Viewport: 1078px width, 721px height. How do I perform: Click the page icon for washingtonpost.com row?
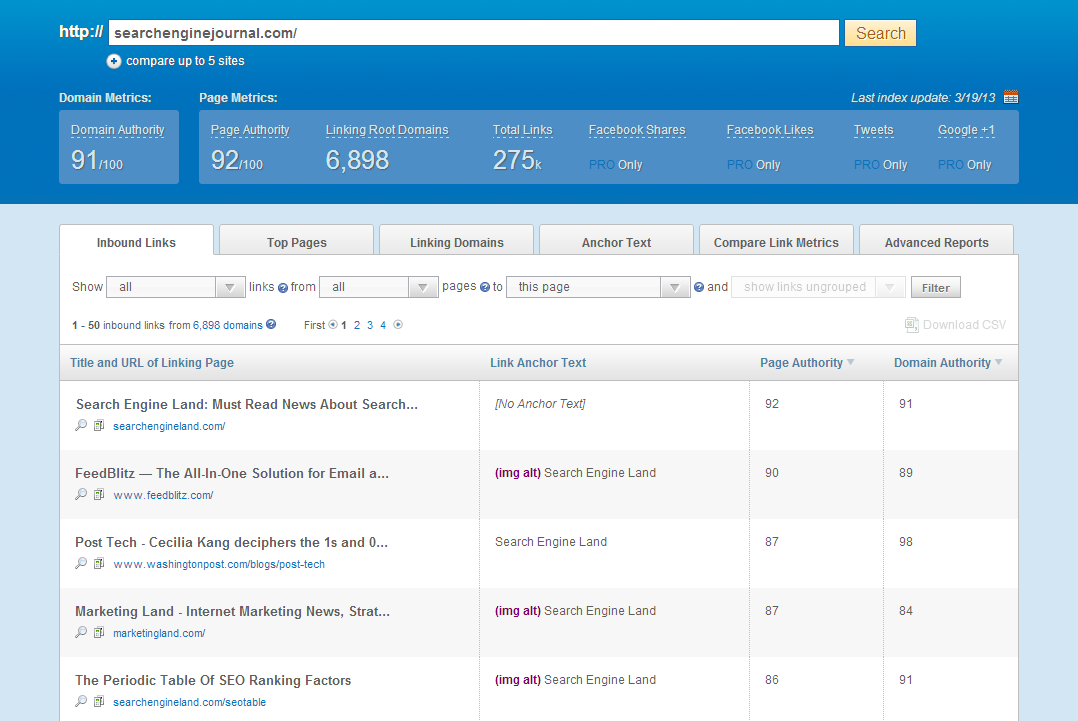point(99,564)
